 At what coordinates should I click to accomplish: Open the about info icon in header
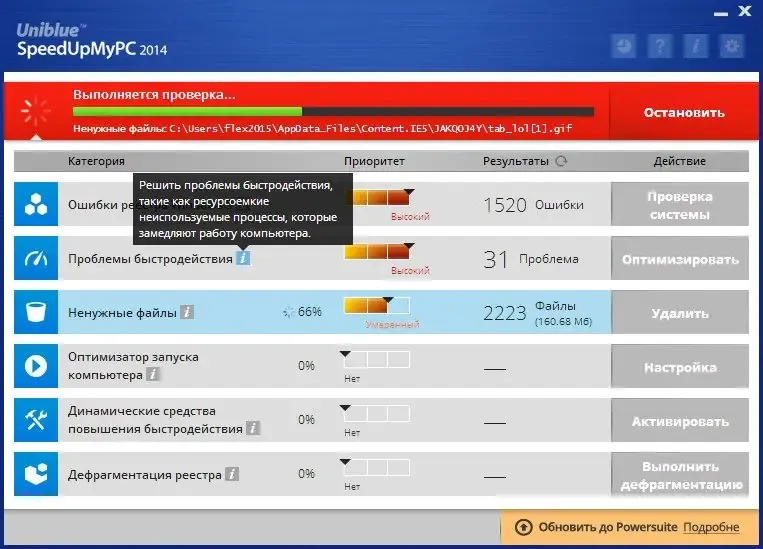pyautogui.click(x=696, y=46)
